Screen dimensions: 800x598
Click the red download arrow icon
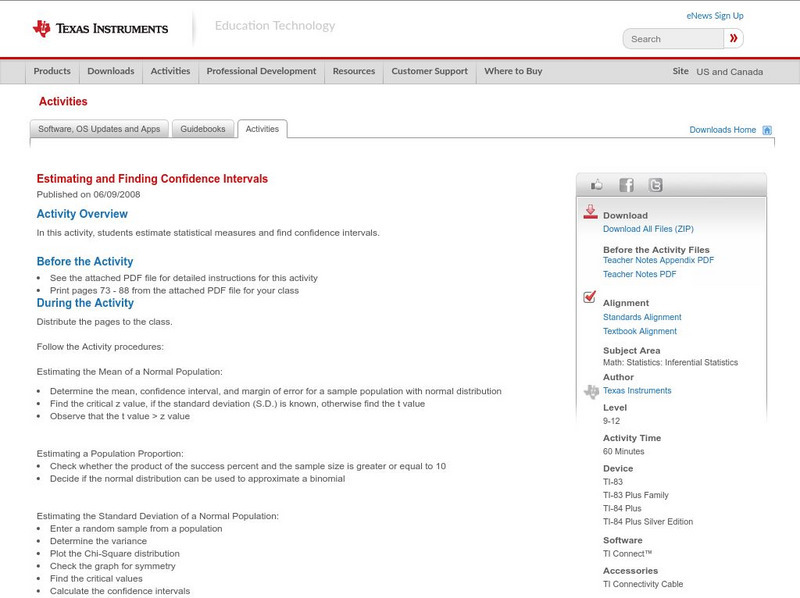coord(590,212)
